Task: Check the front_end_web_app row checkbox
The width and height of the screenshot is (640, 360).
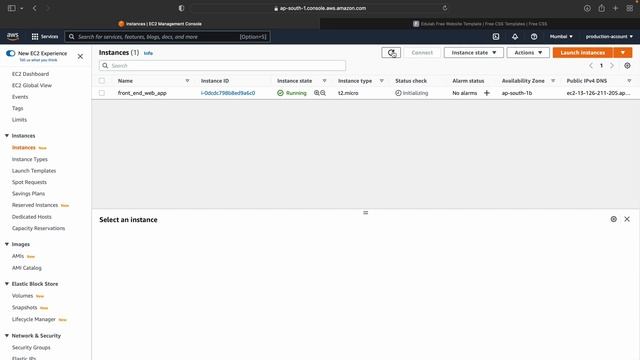Action: [x=102, y=93]
